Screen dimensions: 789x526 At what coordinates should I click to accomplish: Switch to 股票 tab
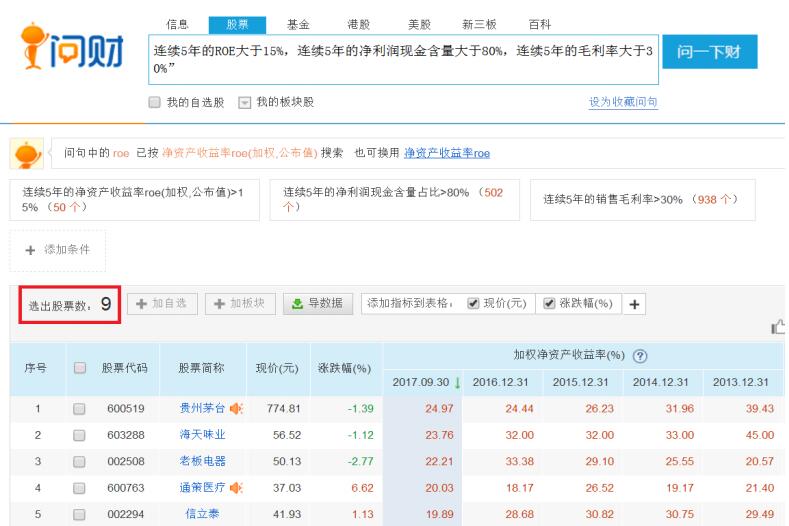pyautogui.click(x=237, y=25)
